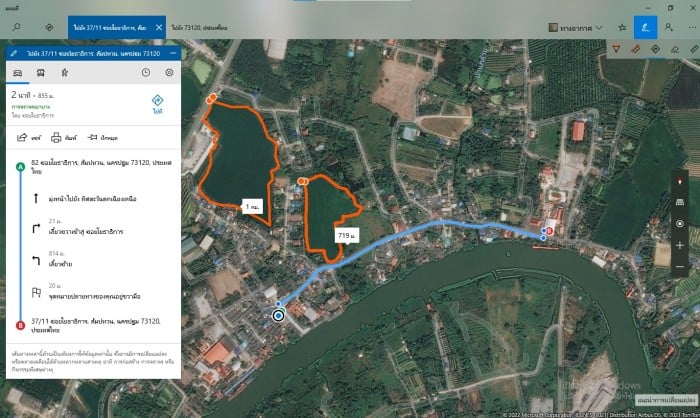Switch to the second tab ending 73120

tap(199, 28)
